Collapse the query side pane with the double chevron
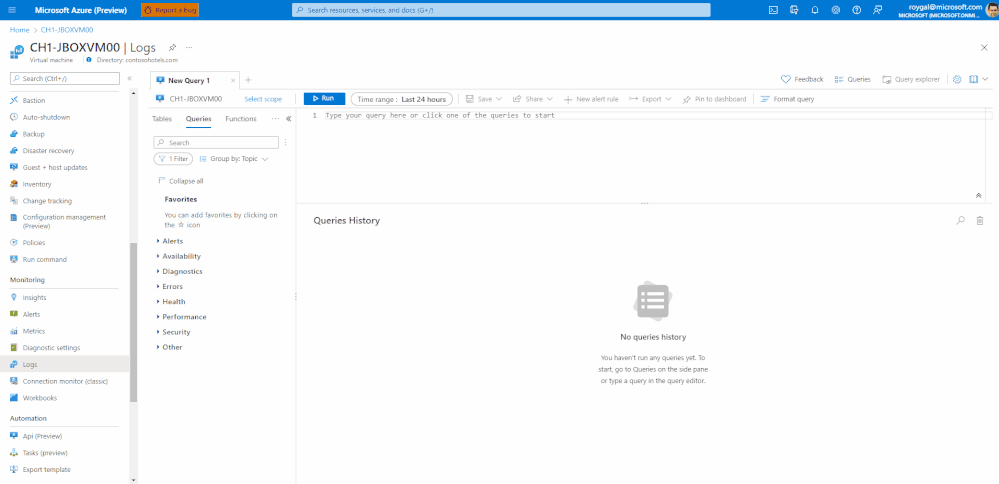The height and width of the screenshot is (484, 999). pyautogui.click(x=289, y=119)
